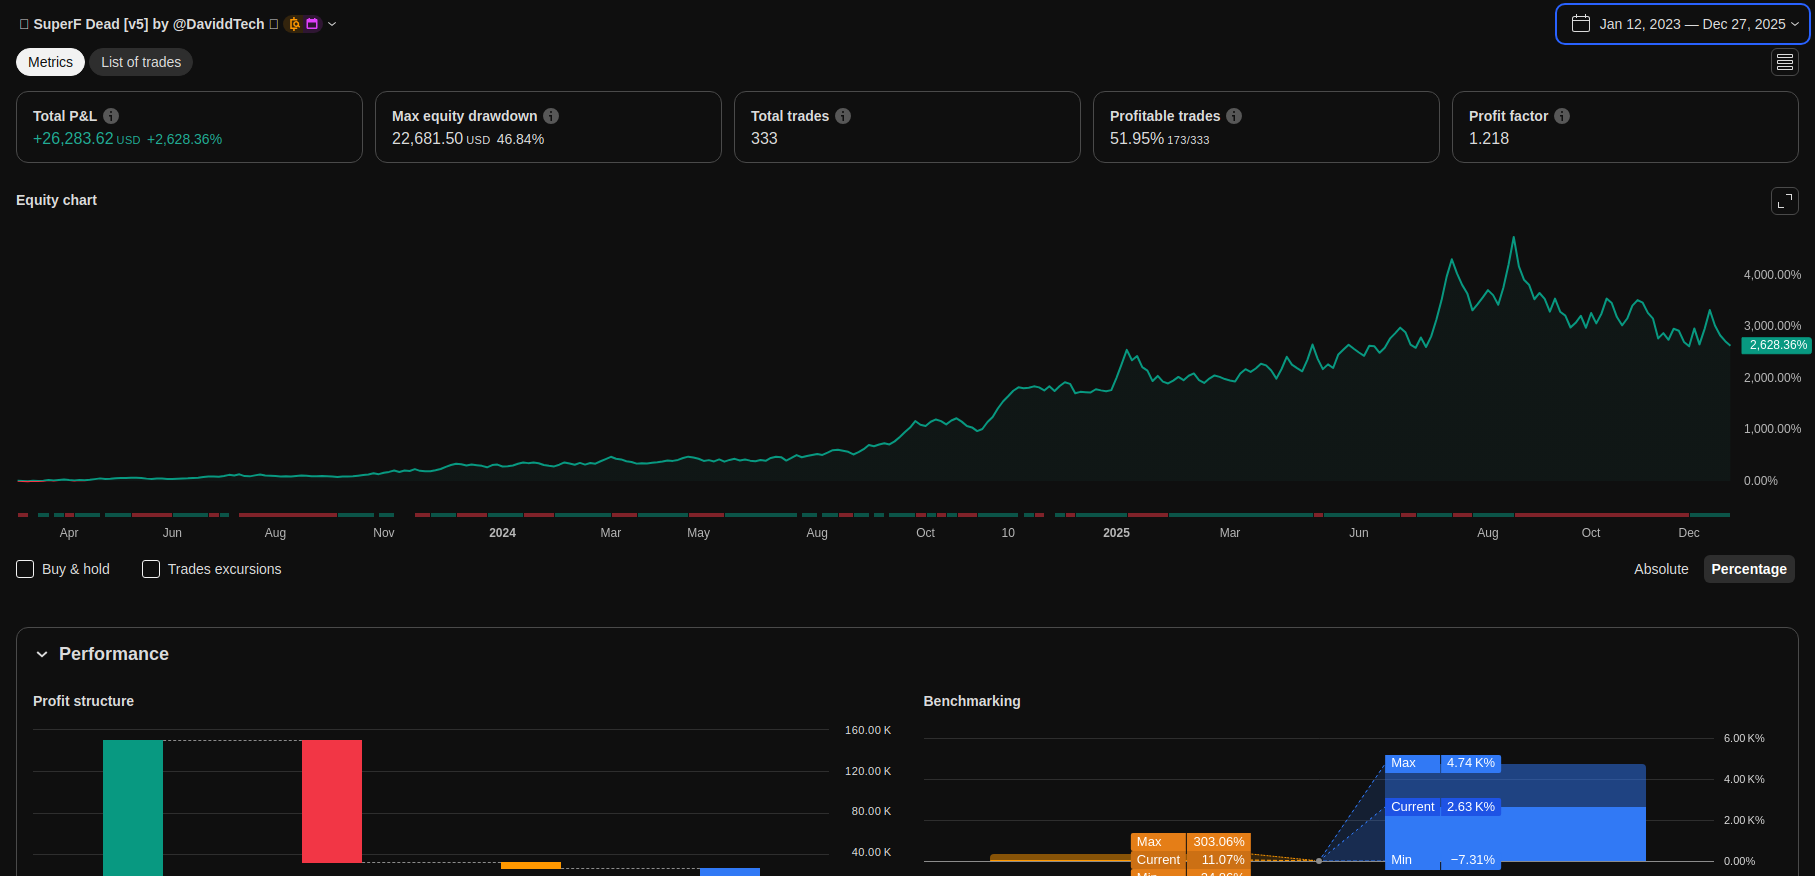Viewport: 1815px width, 876px height.
Task: Open the date range dropdown
Action: point(1683,24)
